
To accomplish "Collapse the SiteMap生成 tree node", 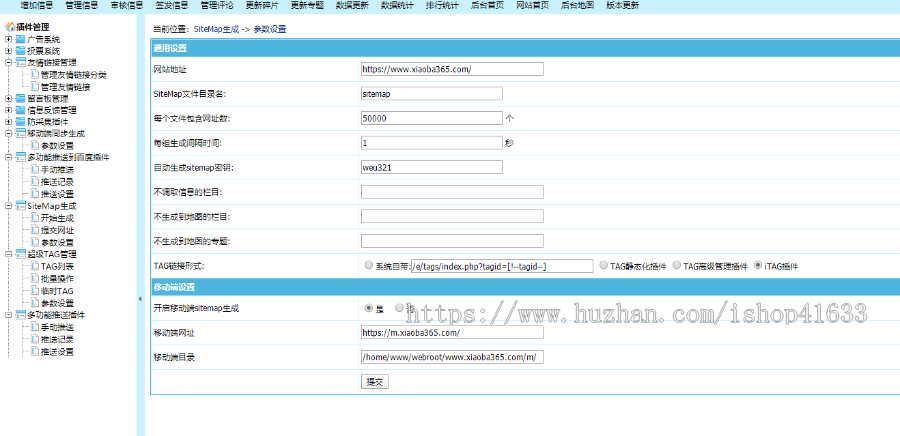I will [9, 205].
